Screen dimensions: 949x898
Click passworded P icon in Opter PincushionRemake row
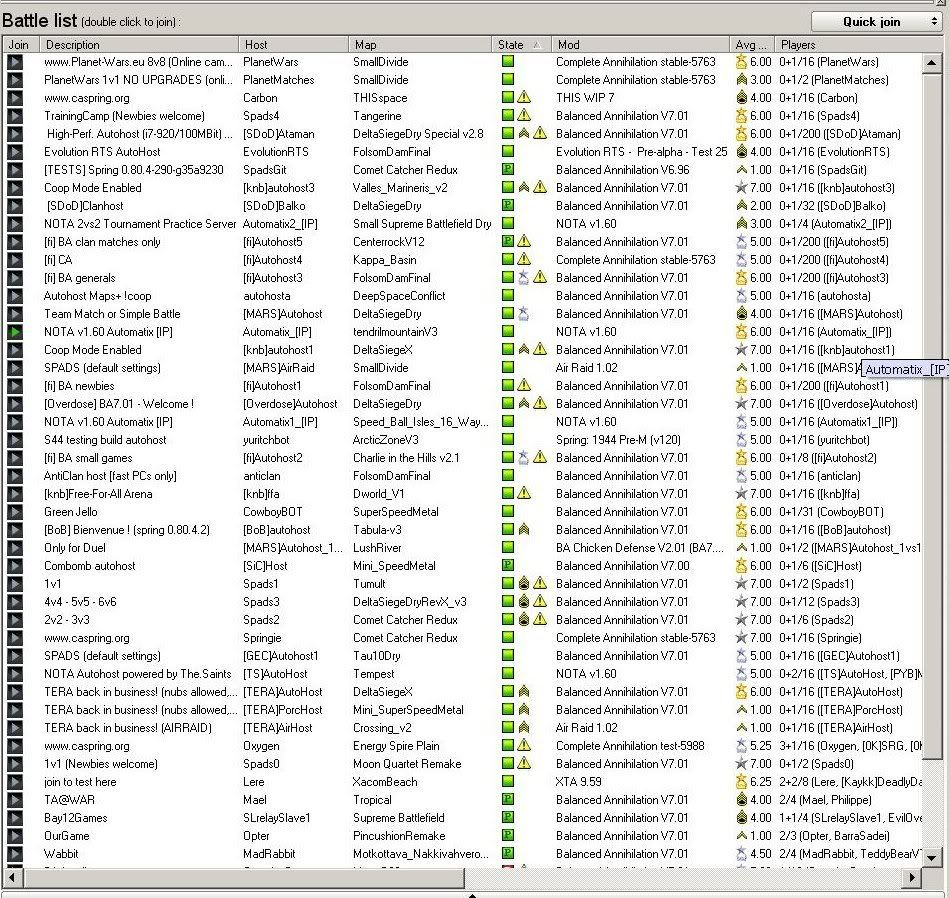[508, 835]
